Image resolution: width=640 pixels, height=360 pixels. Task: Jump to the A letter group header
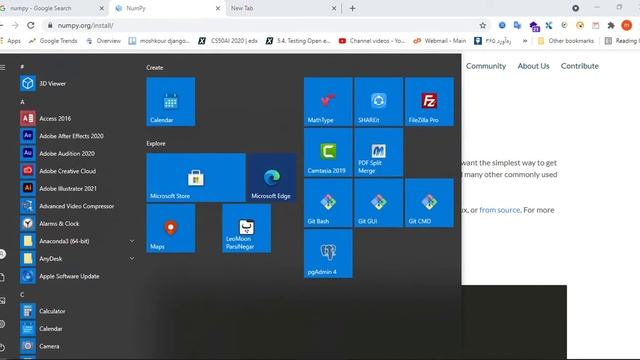[22, 102]
